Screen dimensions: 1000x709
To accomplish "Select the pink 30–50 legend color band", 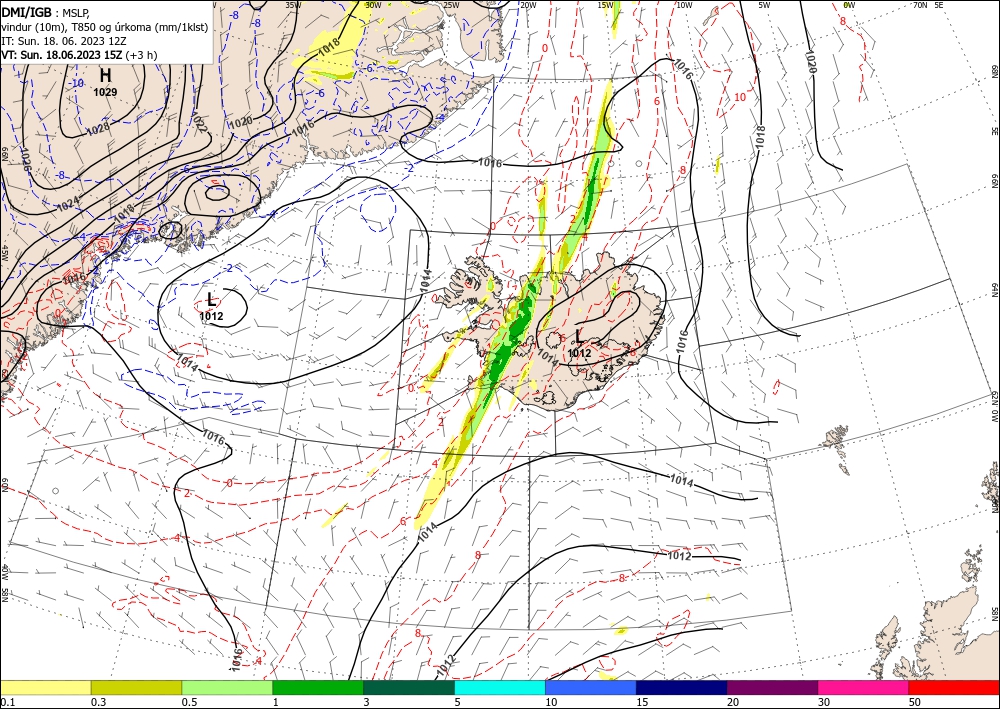I will click(864, 687).
